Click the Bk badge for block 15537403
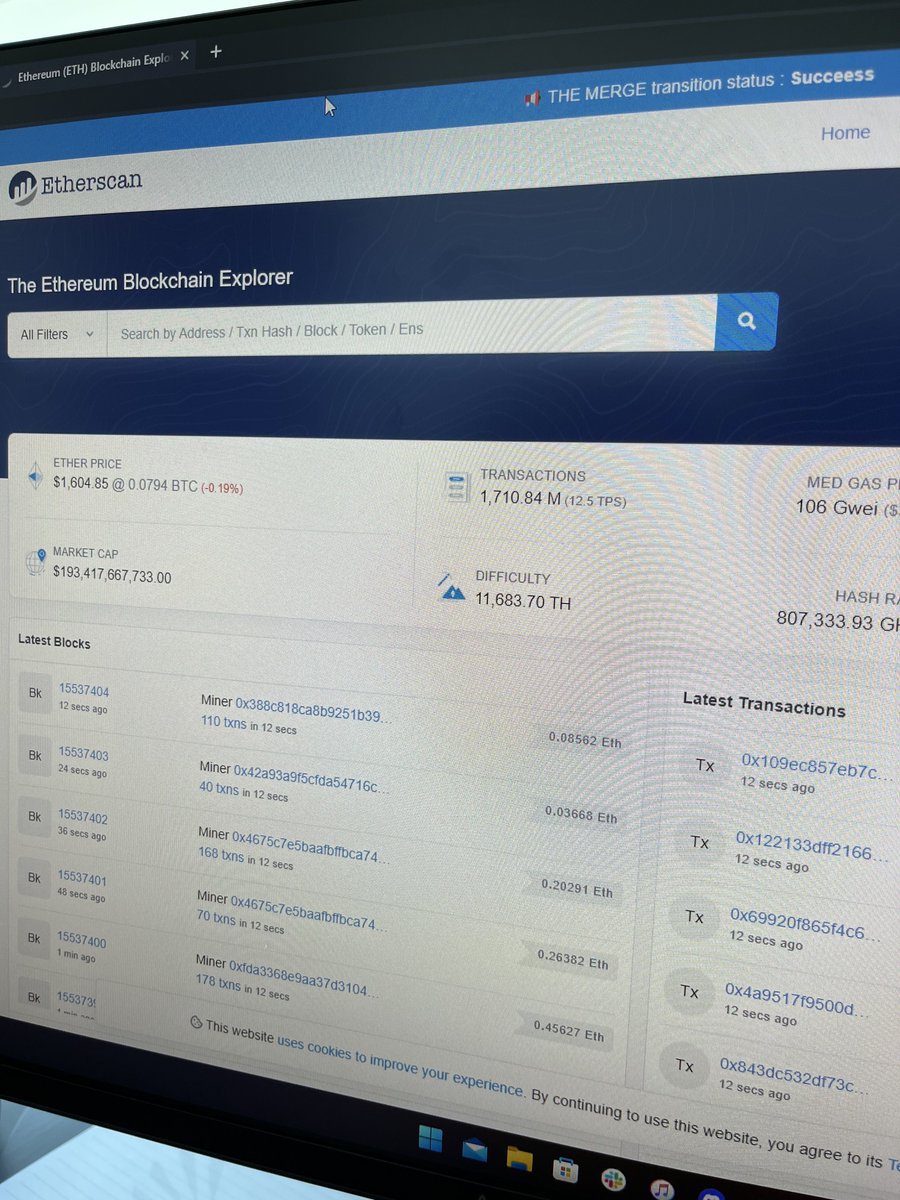900x1200 pixels. click(34, 755)
